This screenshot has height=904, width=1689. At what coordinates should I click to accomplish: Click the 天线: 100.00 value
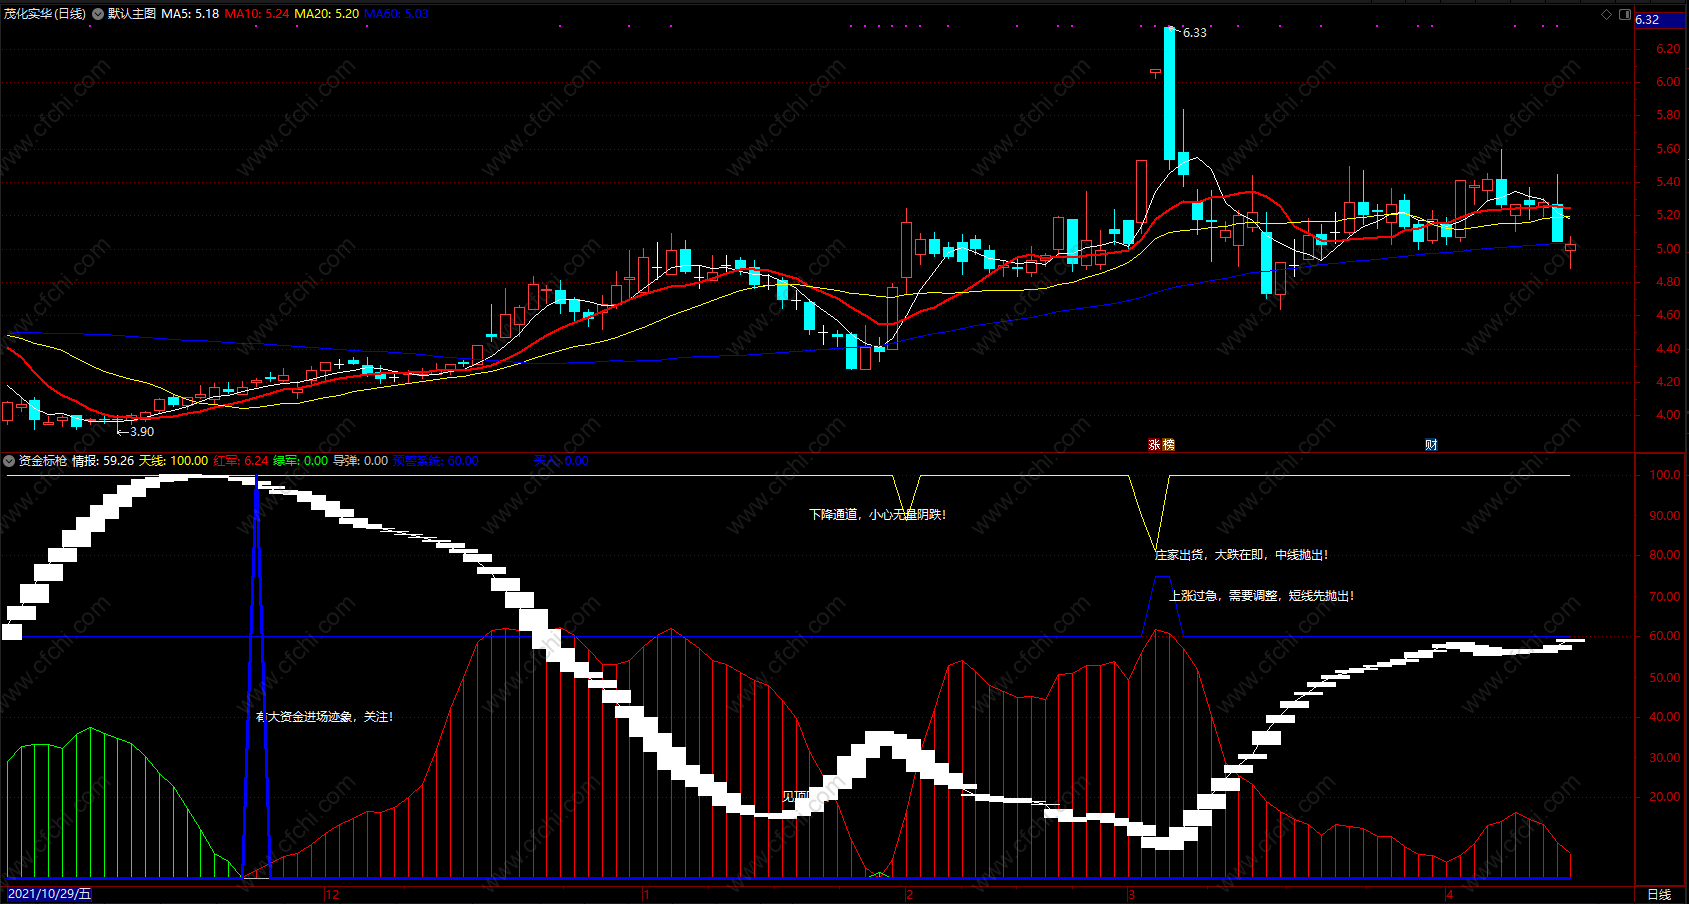pyautogui.click(x=173, y=461)
